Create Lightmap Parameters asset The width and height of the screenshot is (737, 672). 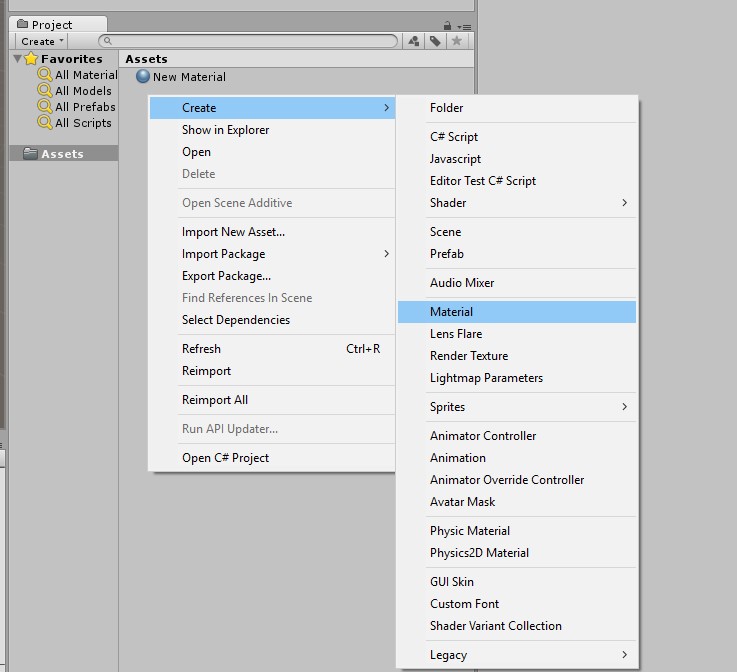point(517,378)
